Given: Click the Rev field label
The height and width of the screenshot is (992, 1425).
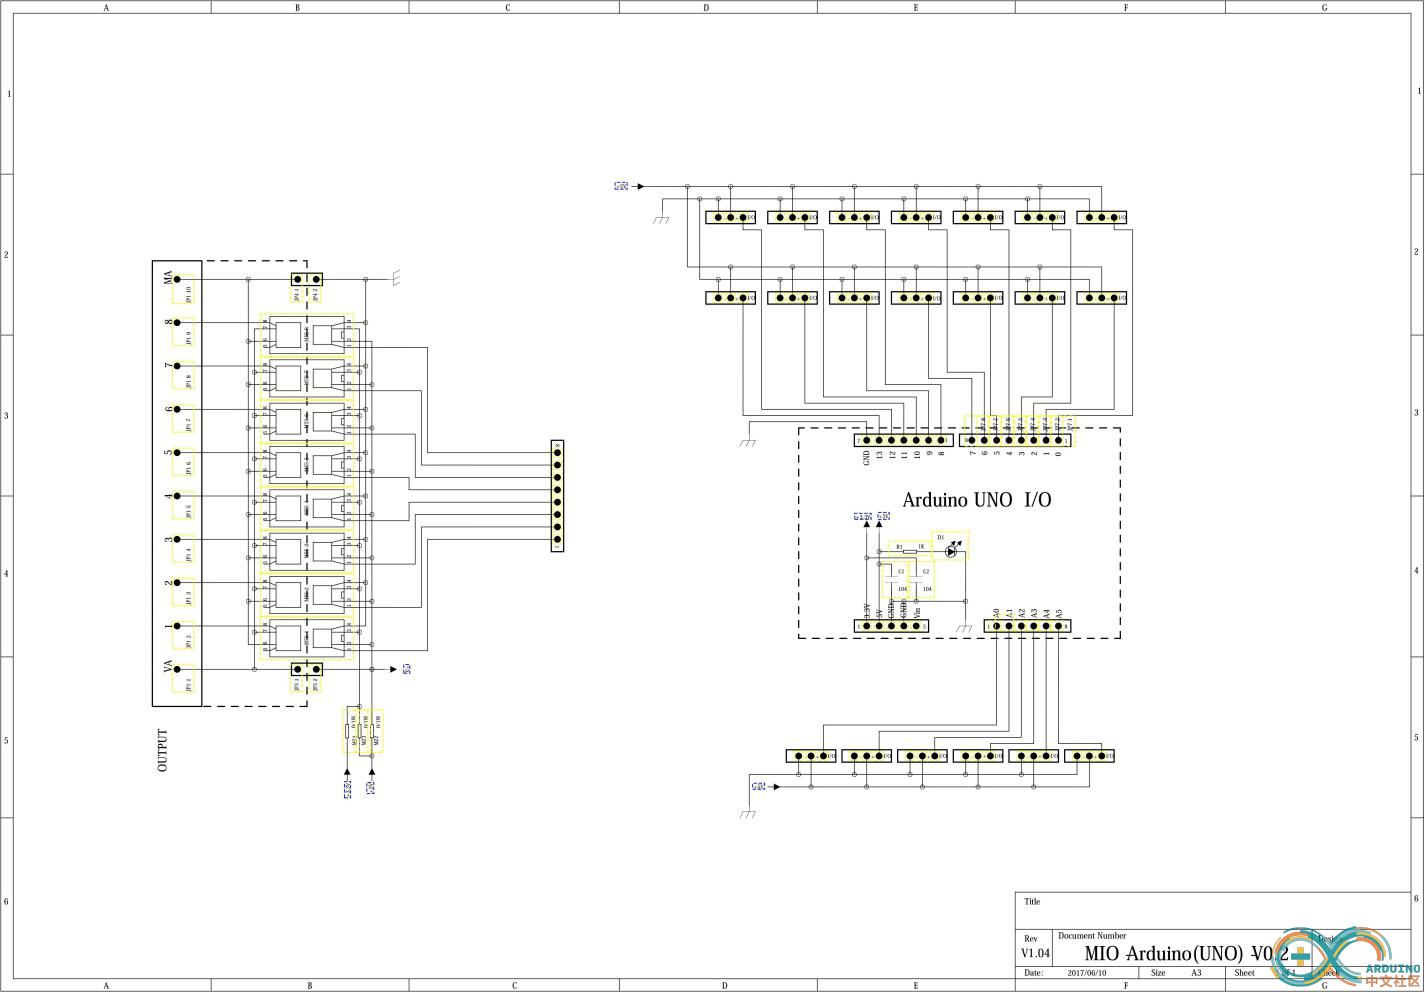Looking at the screenshot, I should [1031, 939].
